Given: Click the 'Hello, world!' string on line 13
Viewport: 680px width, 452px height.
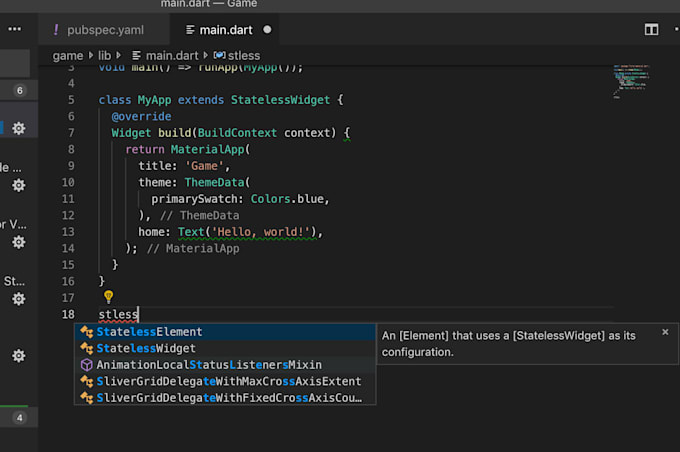Looking at the screenshot, I should point(263,232).
